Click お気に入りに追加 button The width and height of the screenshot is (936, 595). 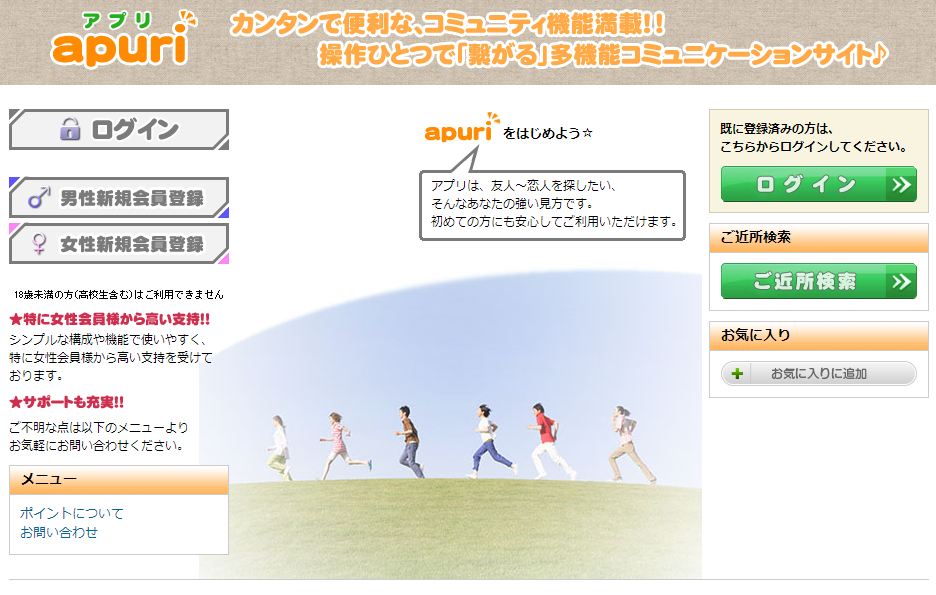point(818,374)
